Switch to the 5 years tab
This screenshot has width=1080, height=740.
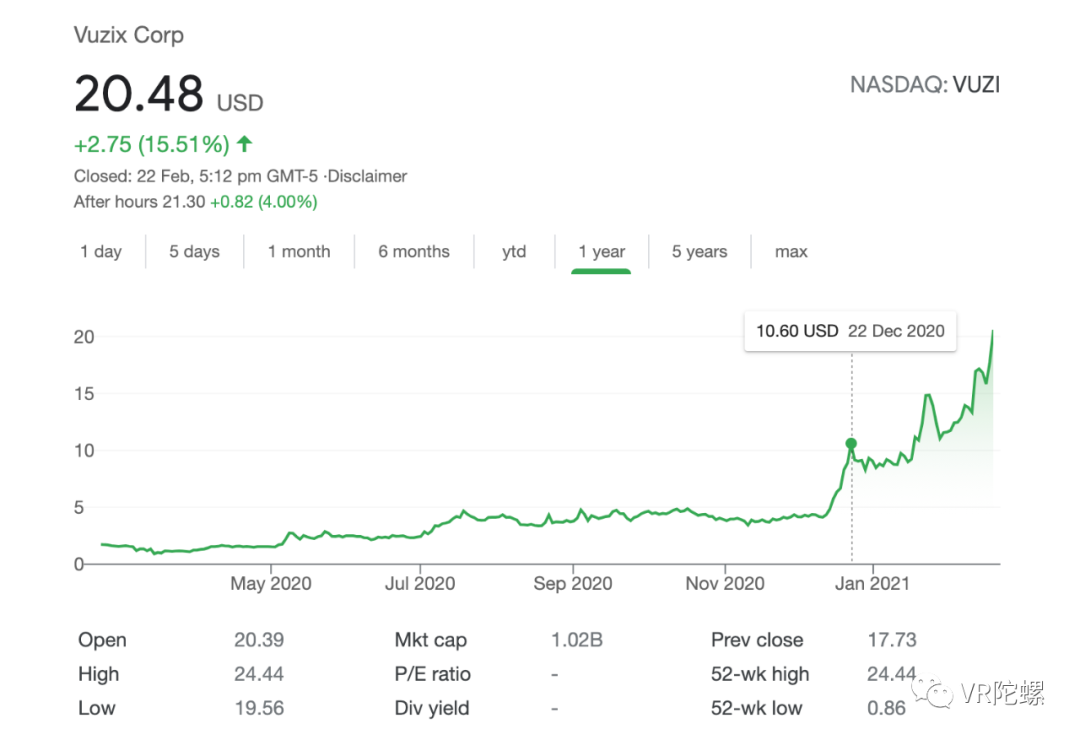tap(699, 252)
